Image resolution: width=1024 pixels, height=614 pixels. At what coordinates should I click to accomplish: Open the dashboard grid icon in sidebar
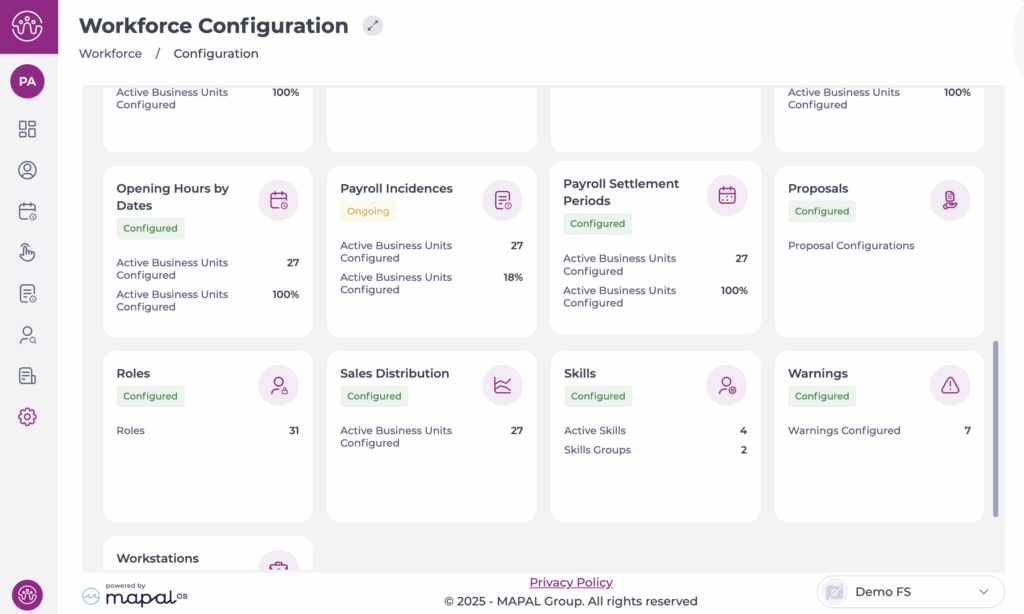(x=27, y=129)
